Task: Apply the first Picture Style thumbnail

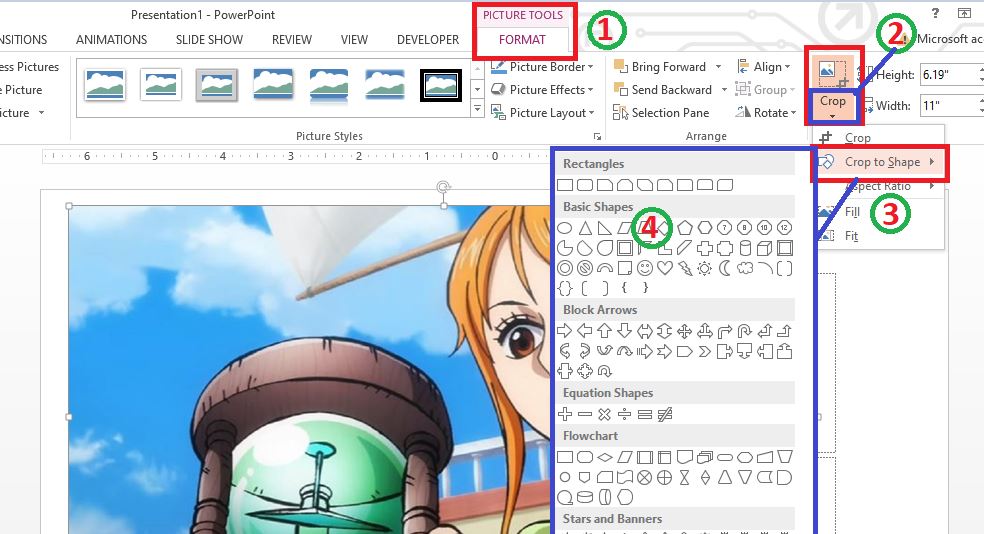Action: click(105, 85)
